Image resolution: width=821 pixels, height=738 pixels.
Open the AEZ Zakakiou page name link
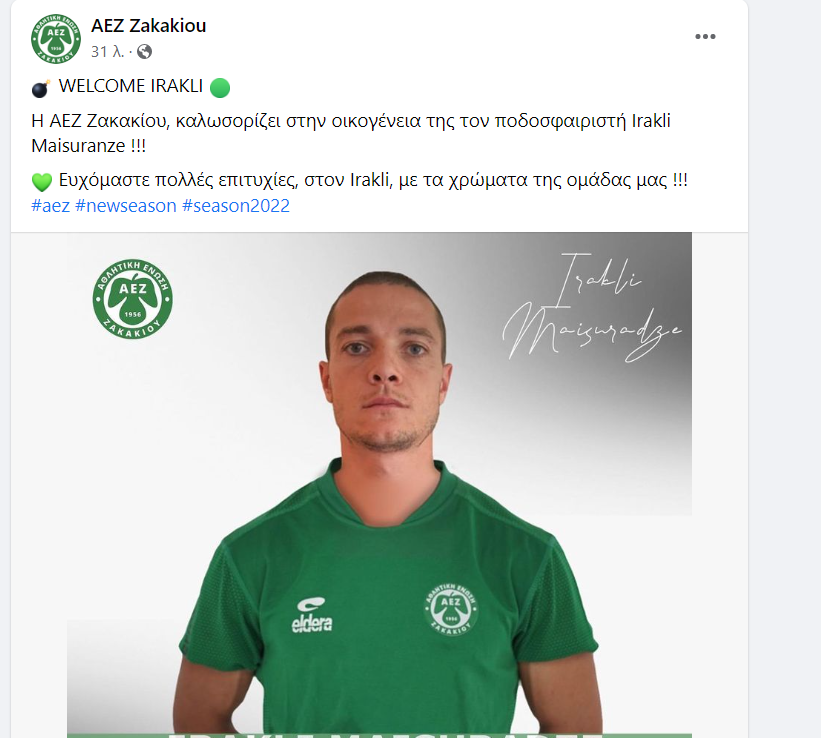tap(149, 26)
